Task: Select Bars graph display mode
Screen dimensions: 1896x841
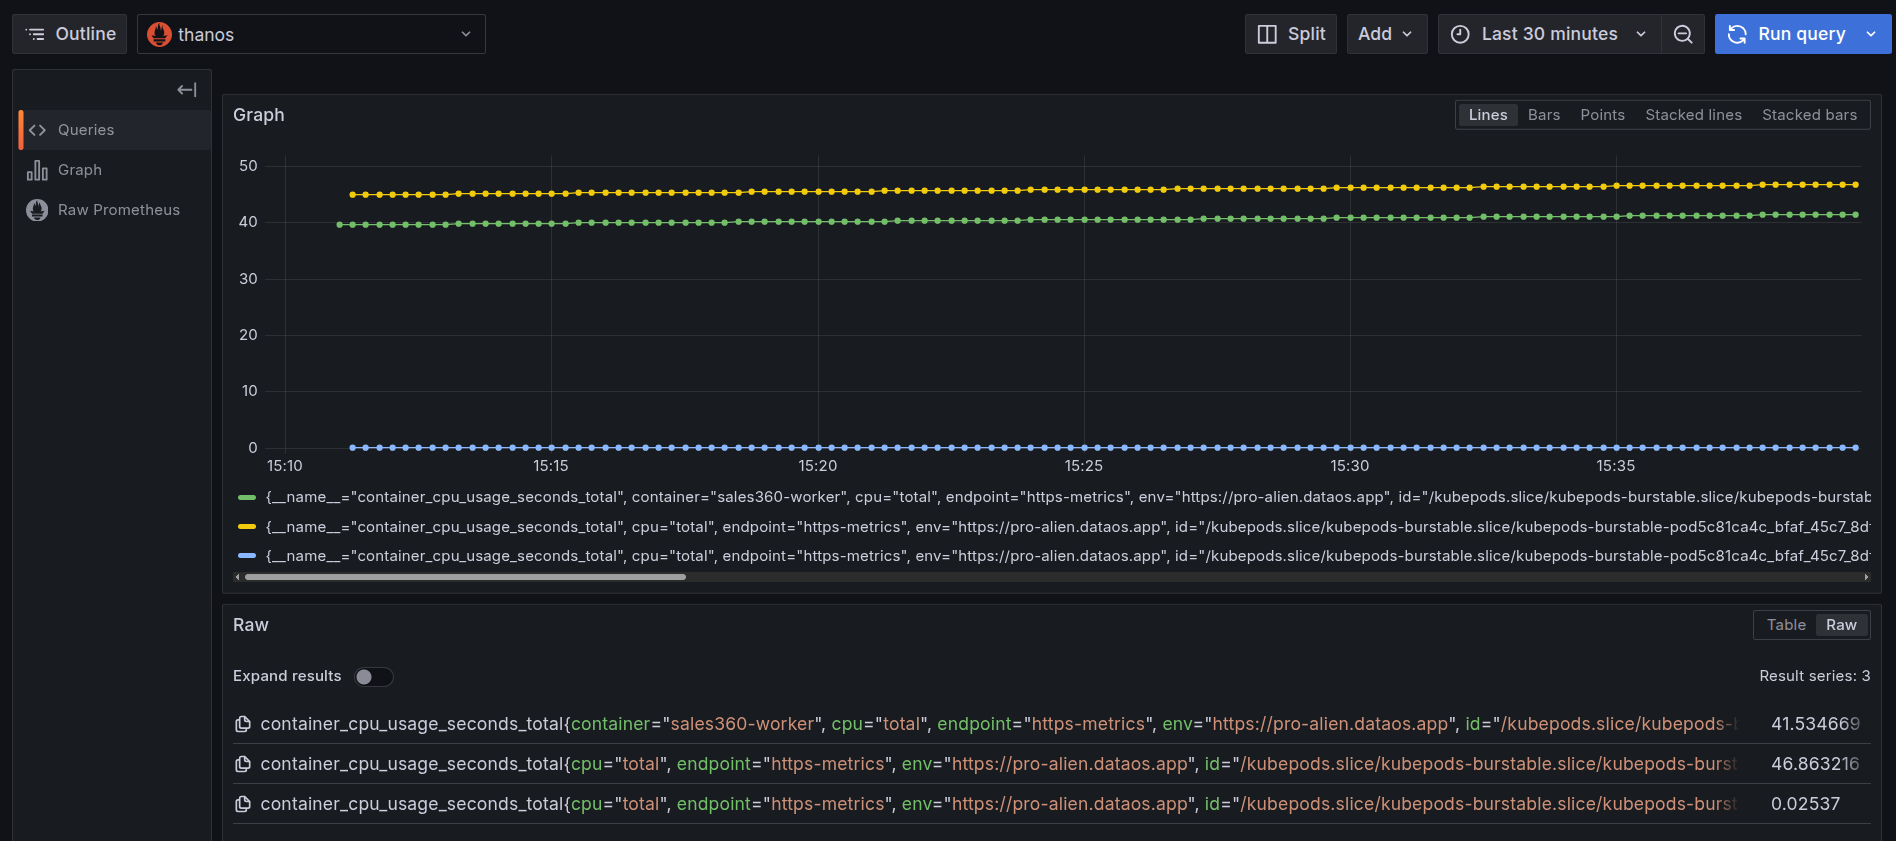Action: click(x=1543, y=115)
